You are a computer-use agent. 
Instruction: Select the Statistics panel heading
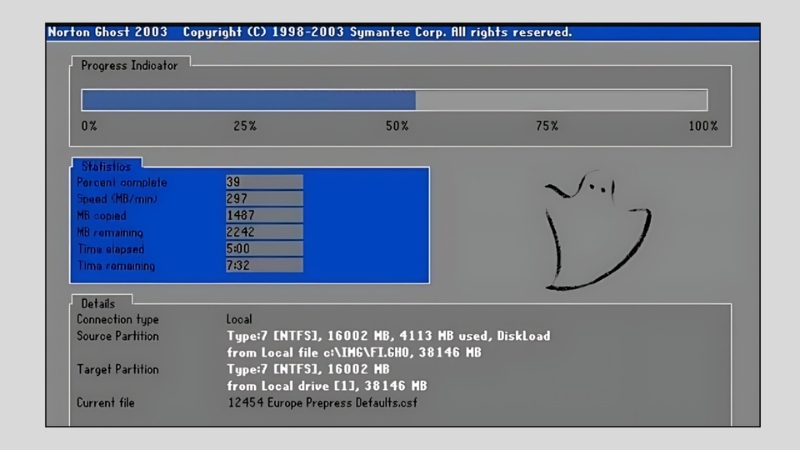[106, 166]
